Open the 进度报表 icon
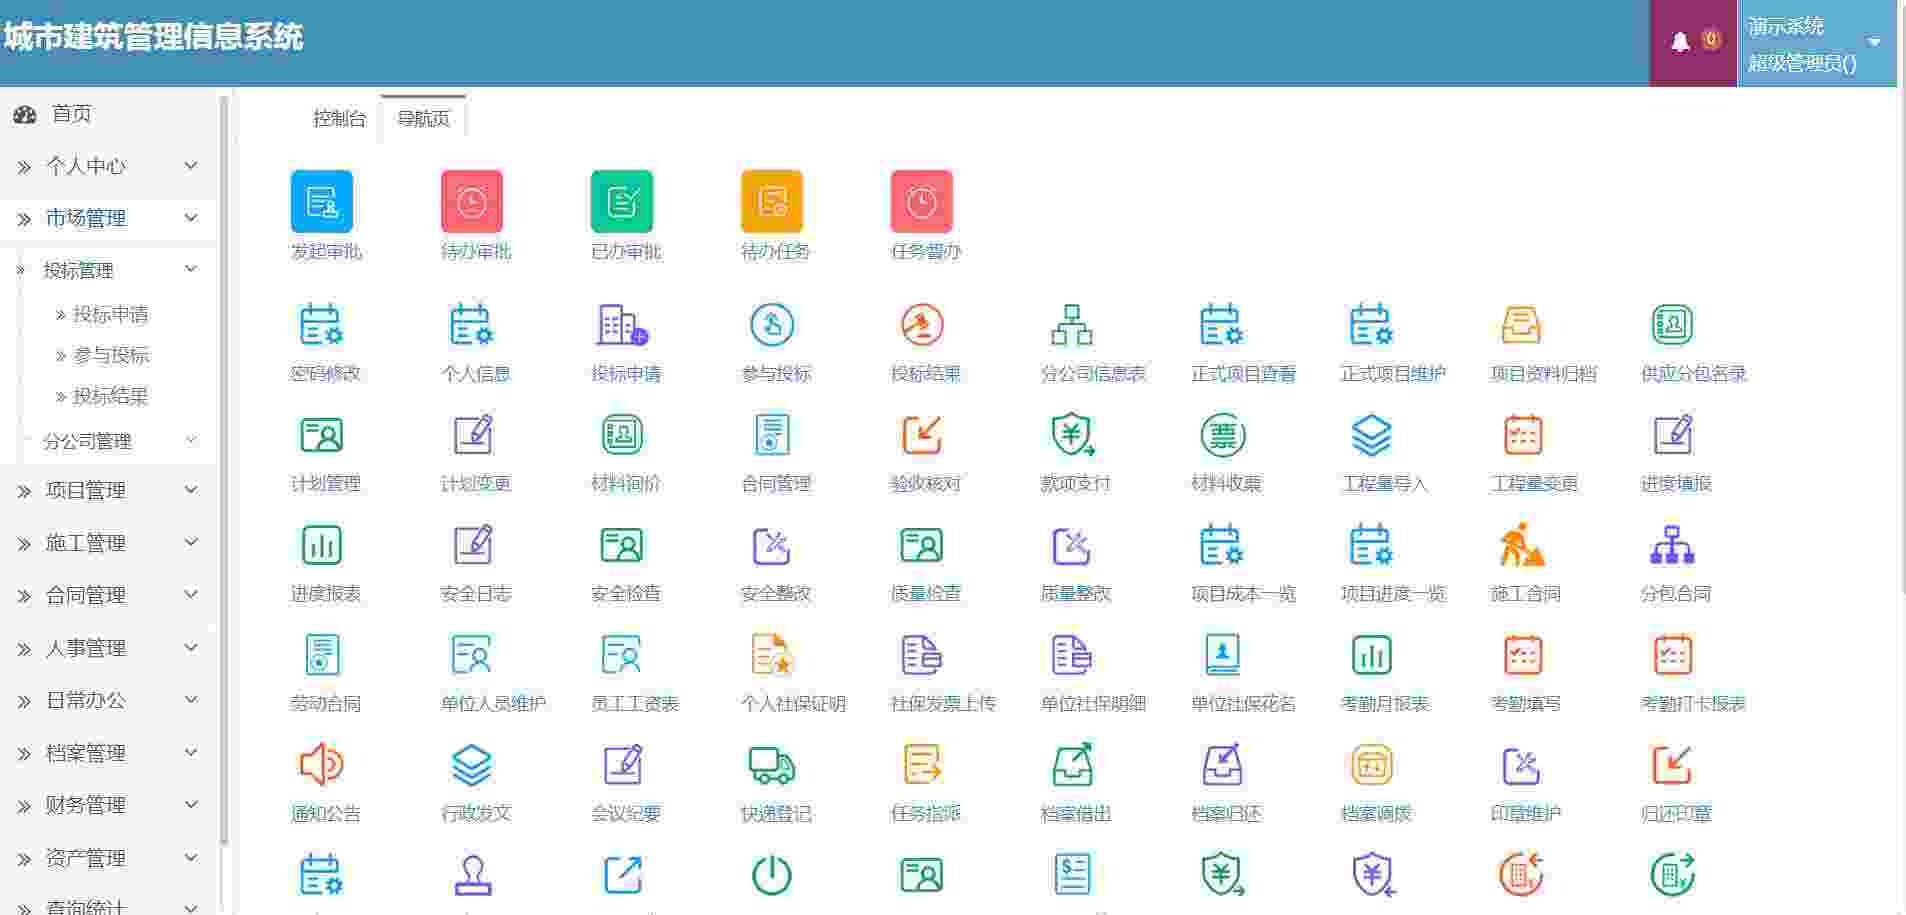Screen dimensions: 1906x915 (321, 545)
